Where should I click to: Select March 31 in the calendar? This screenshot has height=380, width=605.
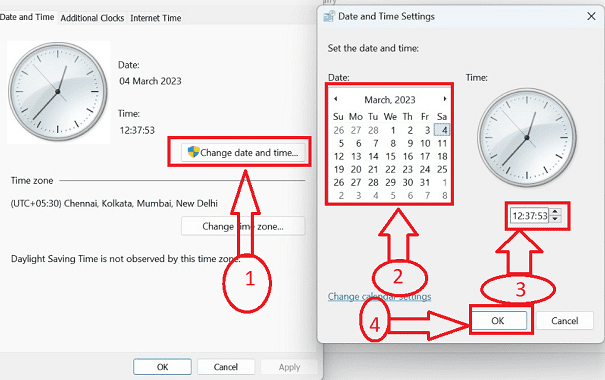425,182
